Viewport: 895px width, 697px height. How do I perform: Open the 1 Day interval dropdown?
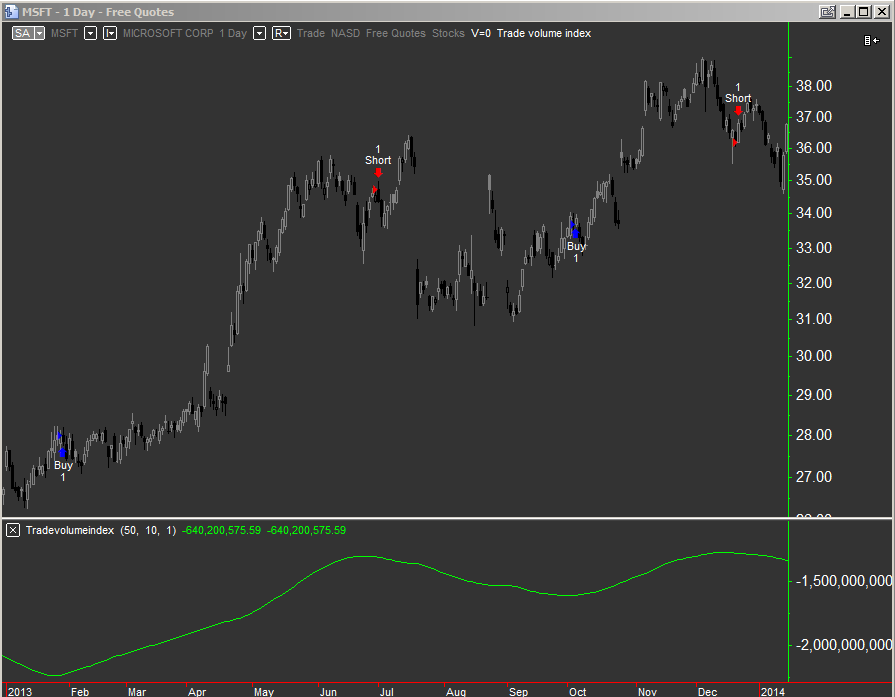(259, 33)
